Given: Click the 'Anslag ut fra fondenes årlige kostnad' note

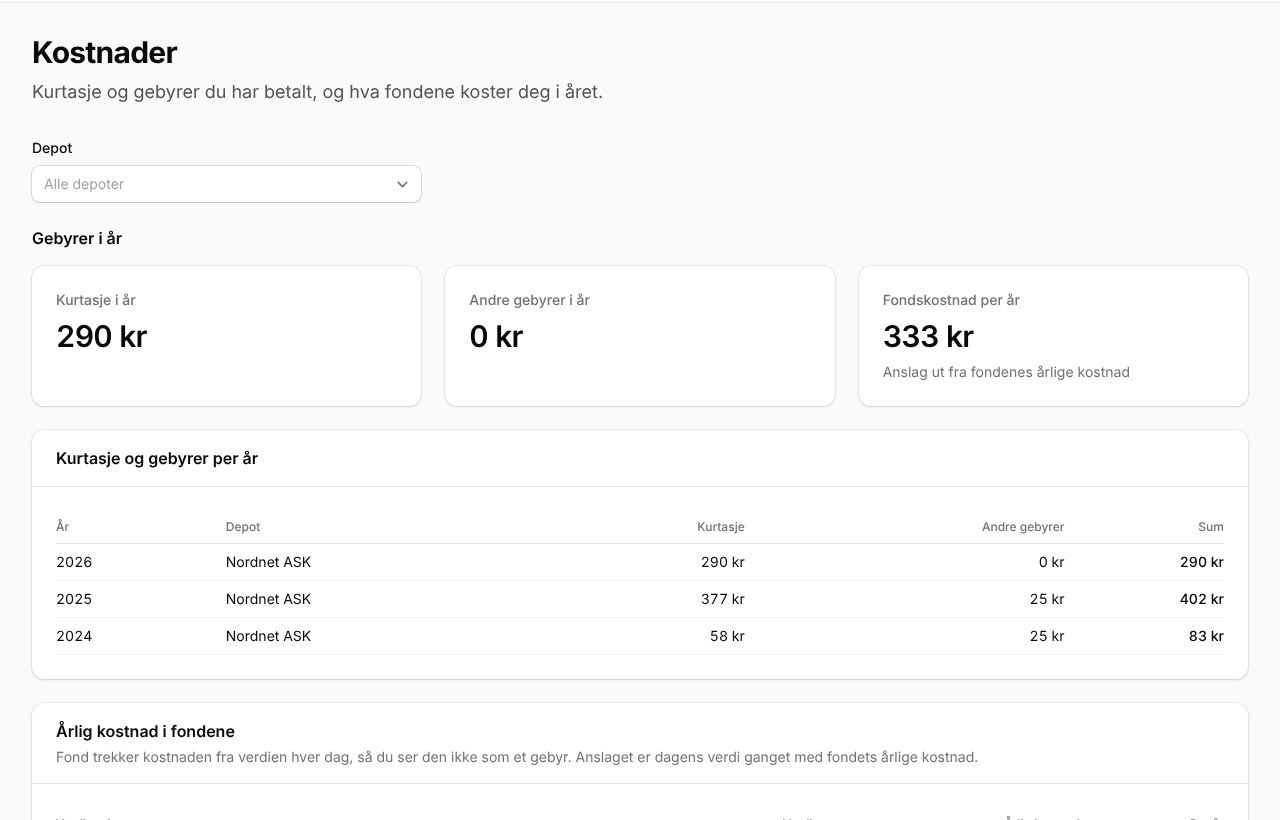Looking at the screenshot, I should pyautogui.click(x=1006, y=372).
